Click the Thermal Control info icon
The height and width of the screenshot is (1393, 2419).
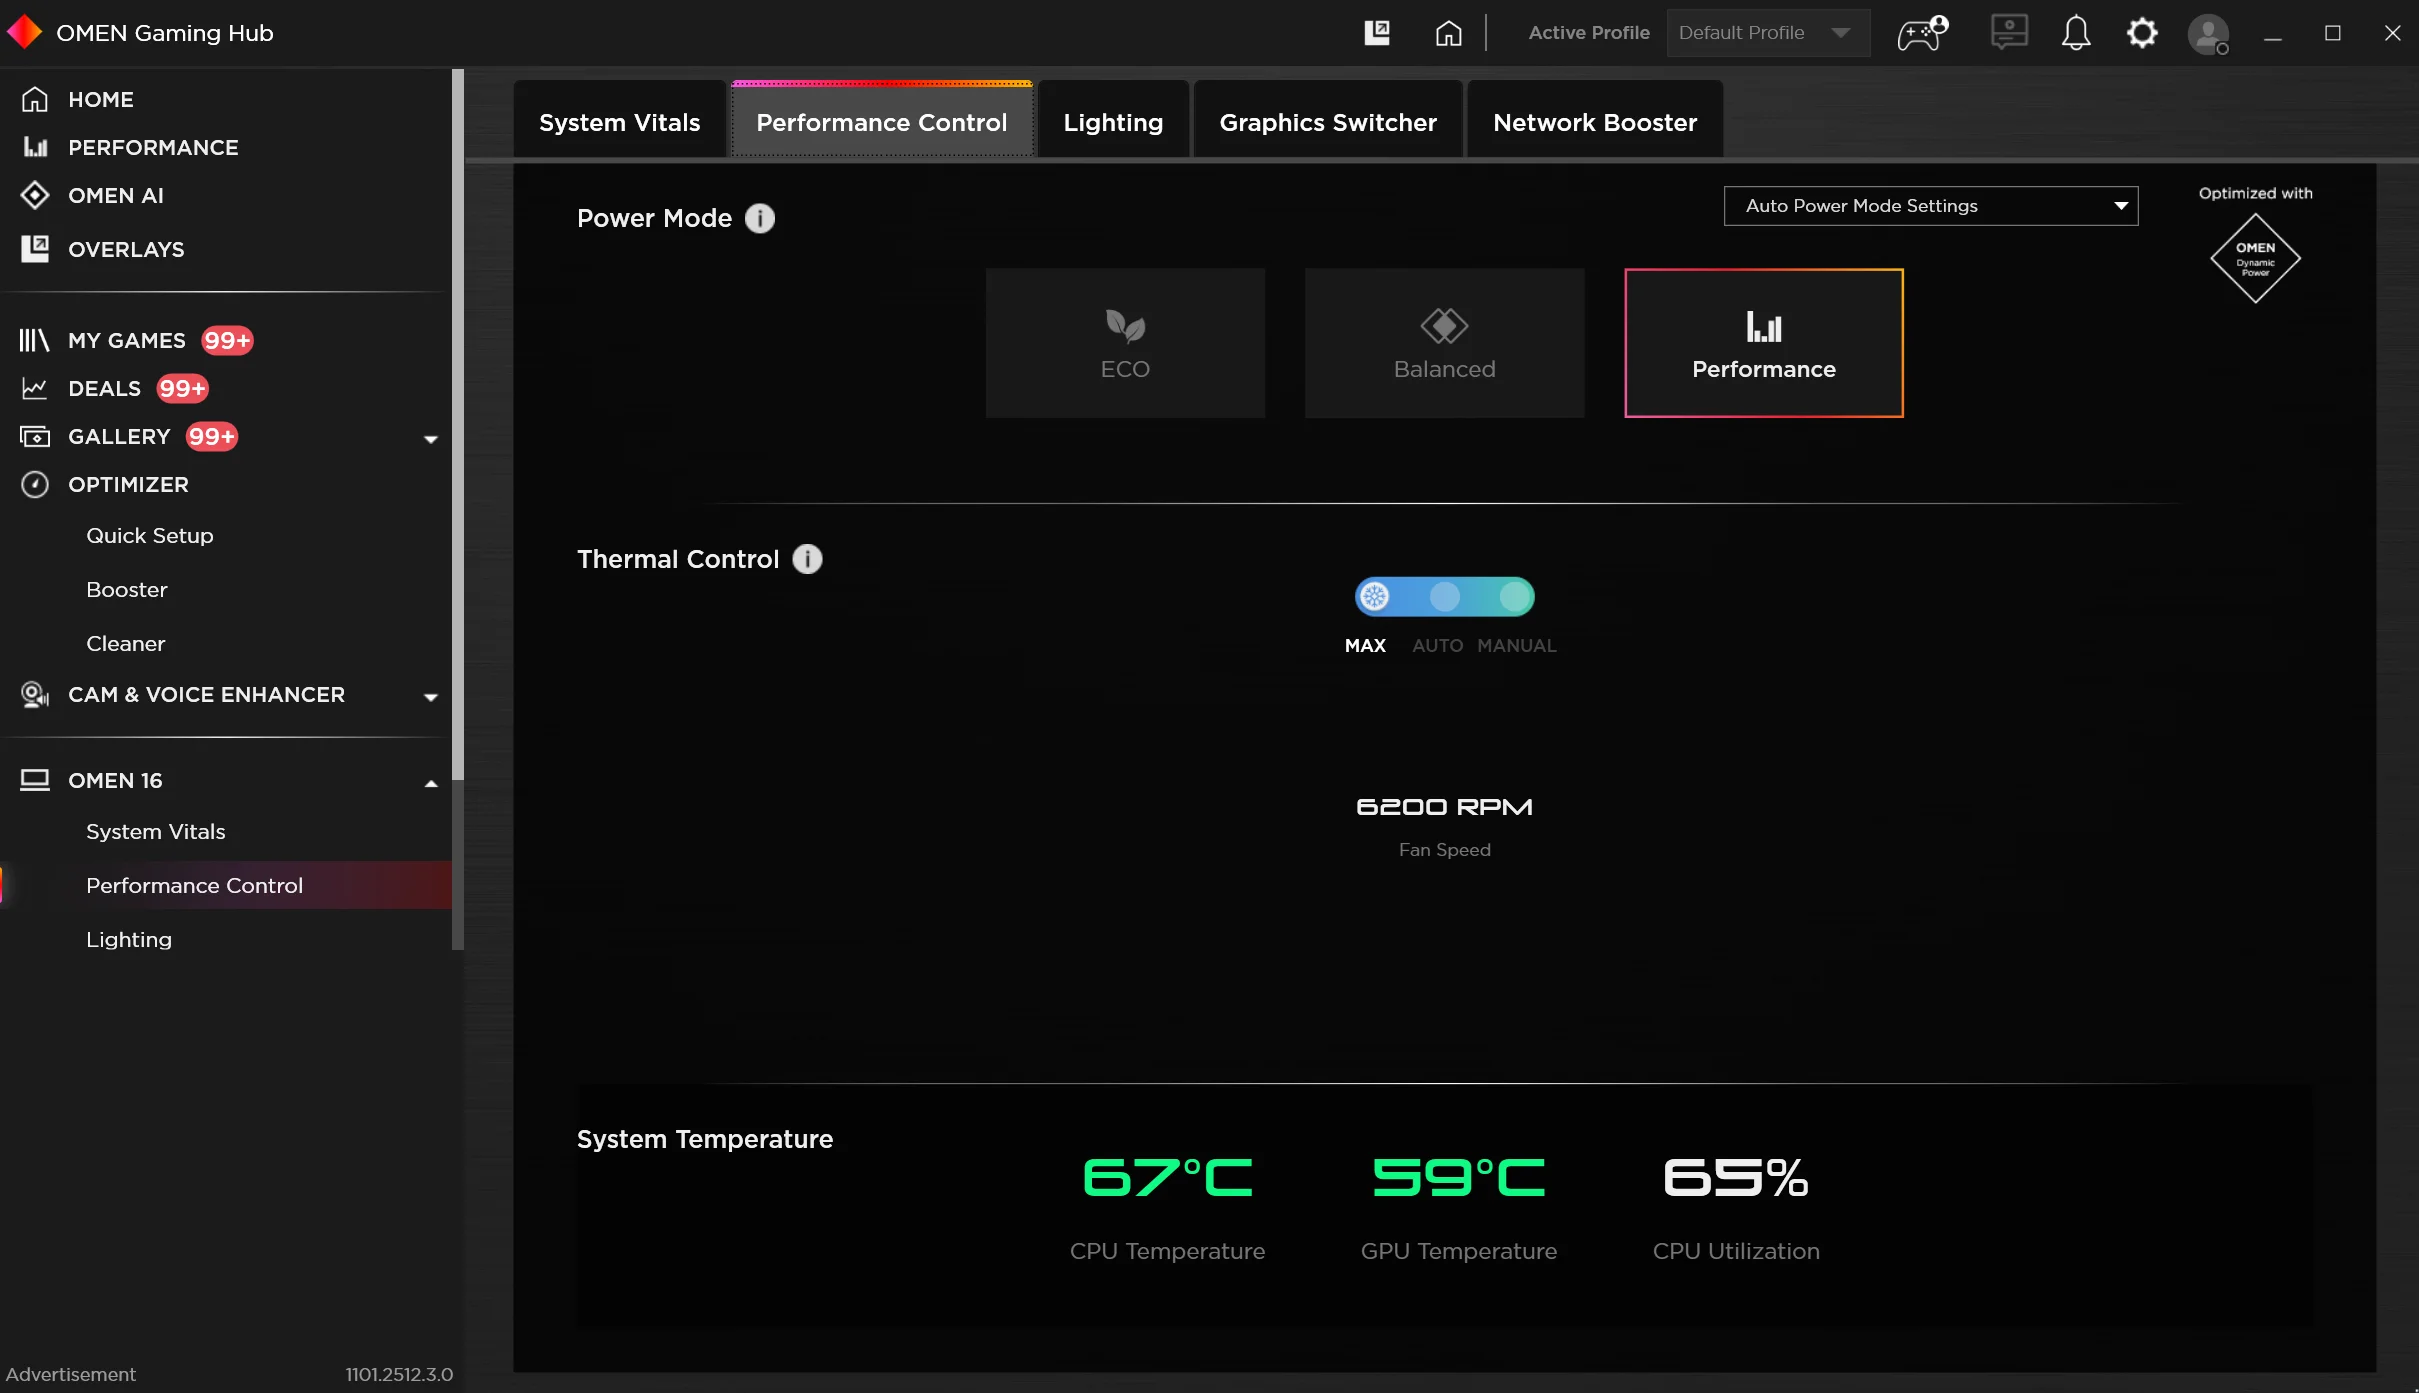807,559
